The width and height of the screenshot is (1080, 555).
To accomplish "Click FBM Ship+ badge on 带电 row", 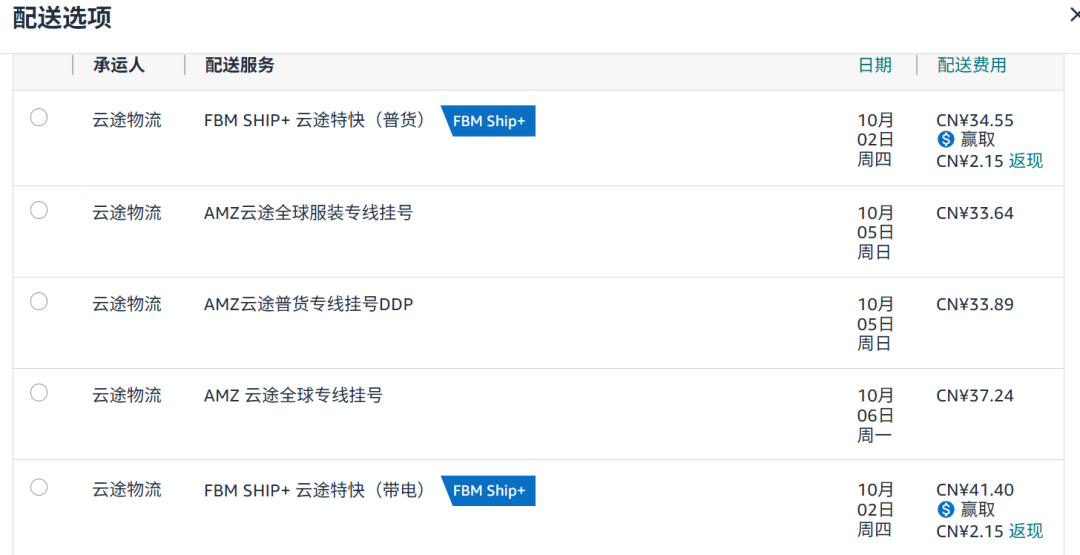I will tap(489, 491).
